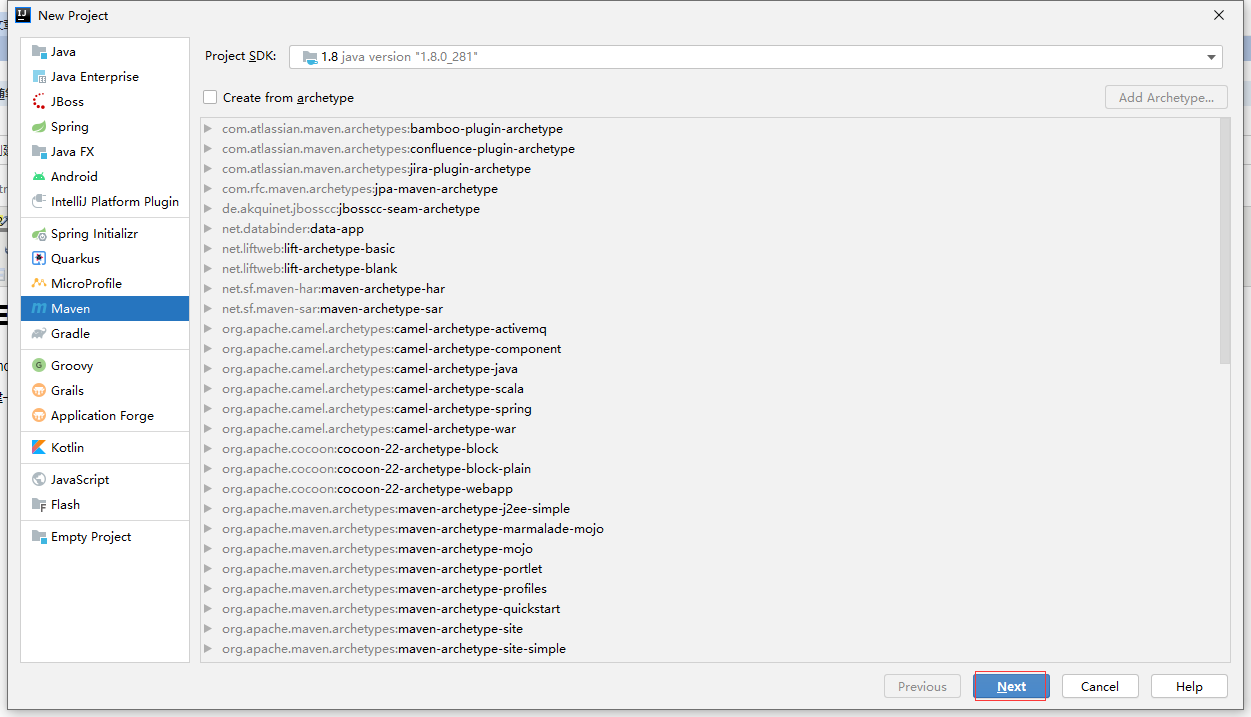The width and height of the screenshot is (1251, 717).
Task: Select camel-archetype-scala row
Action: (x=709, y=389)
